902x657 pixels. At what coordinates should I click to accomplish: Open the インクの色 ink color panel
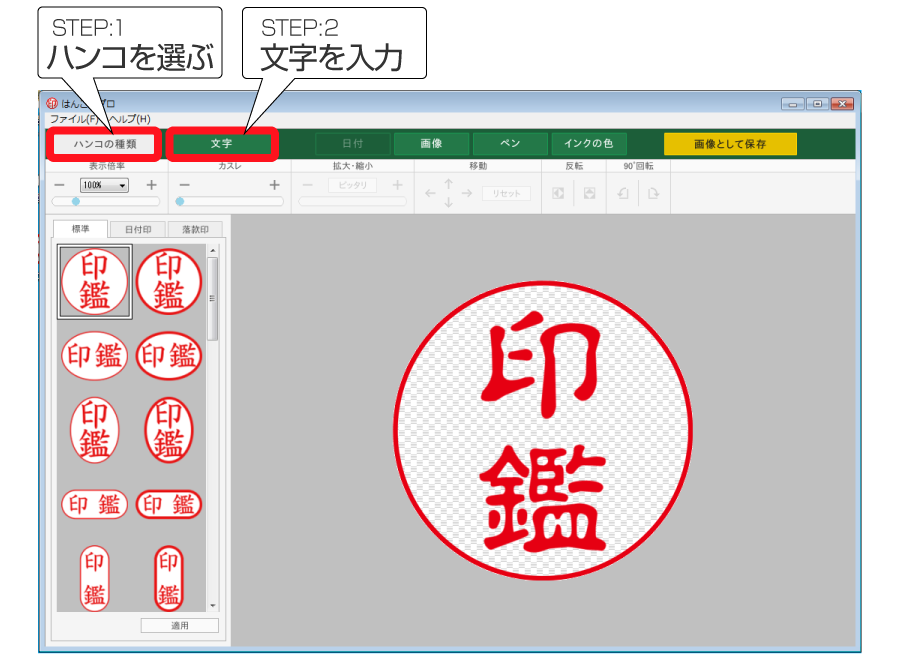point(589,143)
